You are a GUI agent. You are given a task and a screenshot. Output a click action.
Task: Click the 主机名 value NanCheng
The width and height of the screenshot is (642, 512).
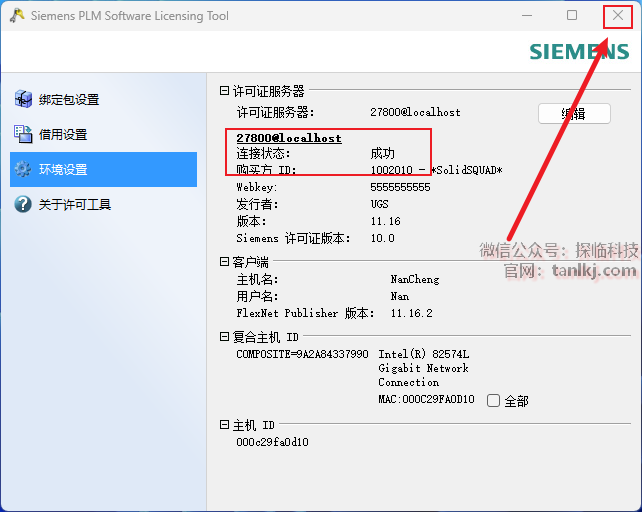click(415, 279)
